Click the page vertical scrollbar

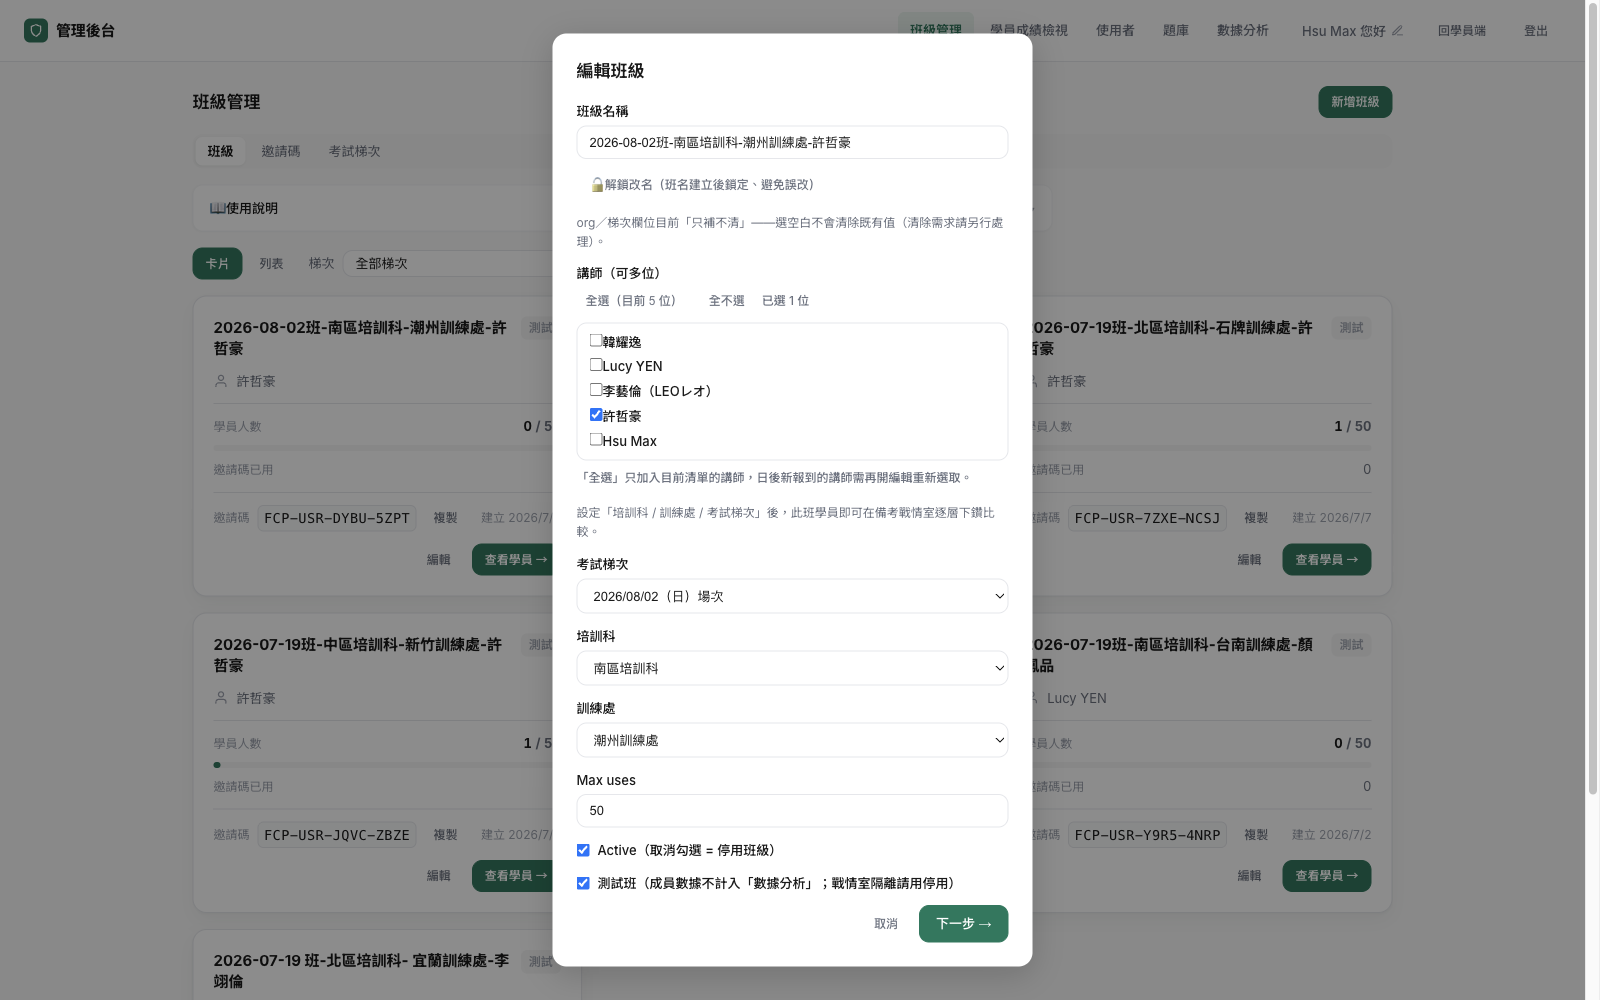click(1592, 400)
